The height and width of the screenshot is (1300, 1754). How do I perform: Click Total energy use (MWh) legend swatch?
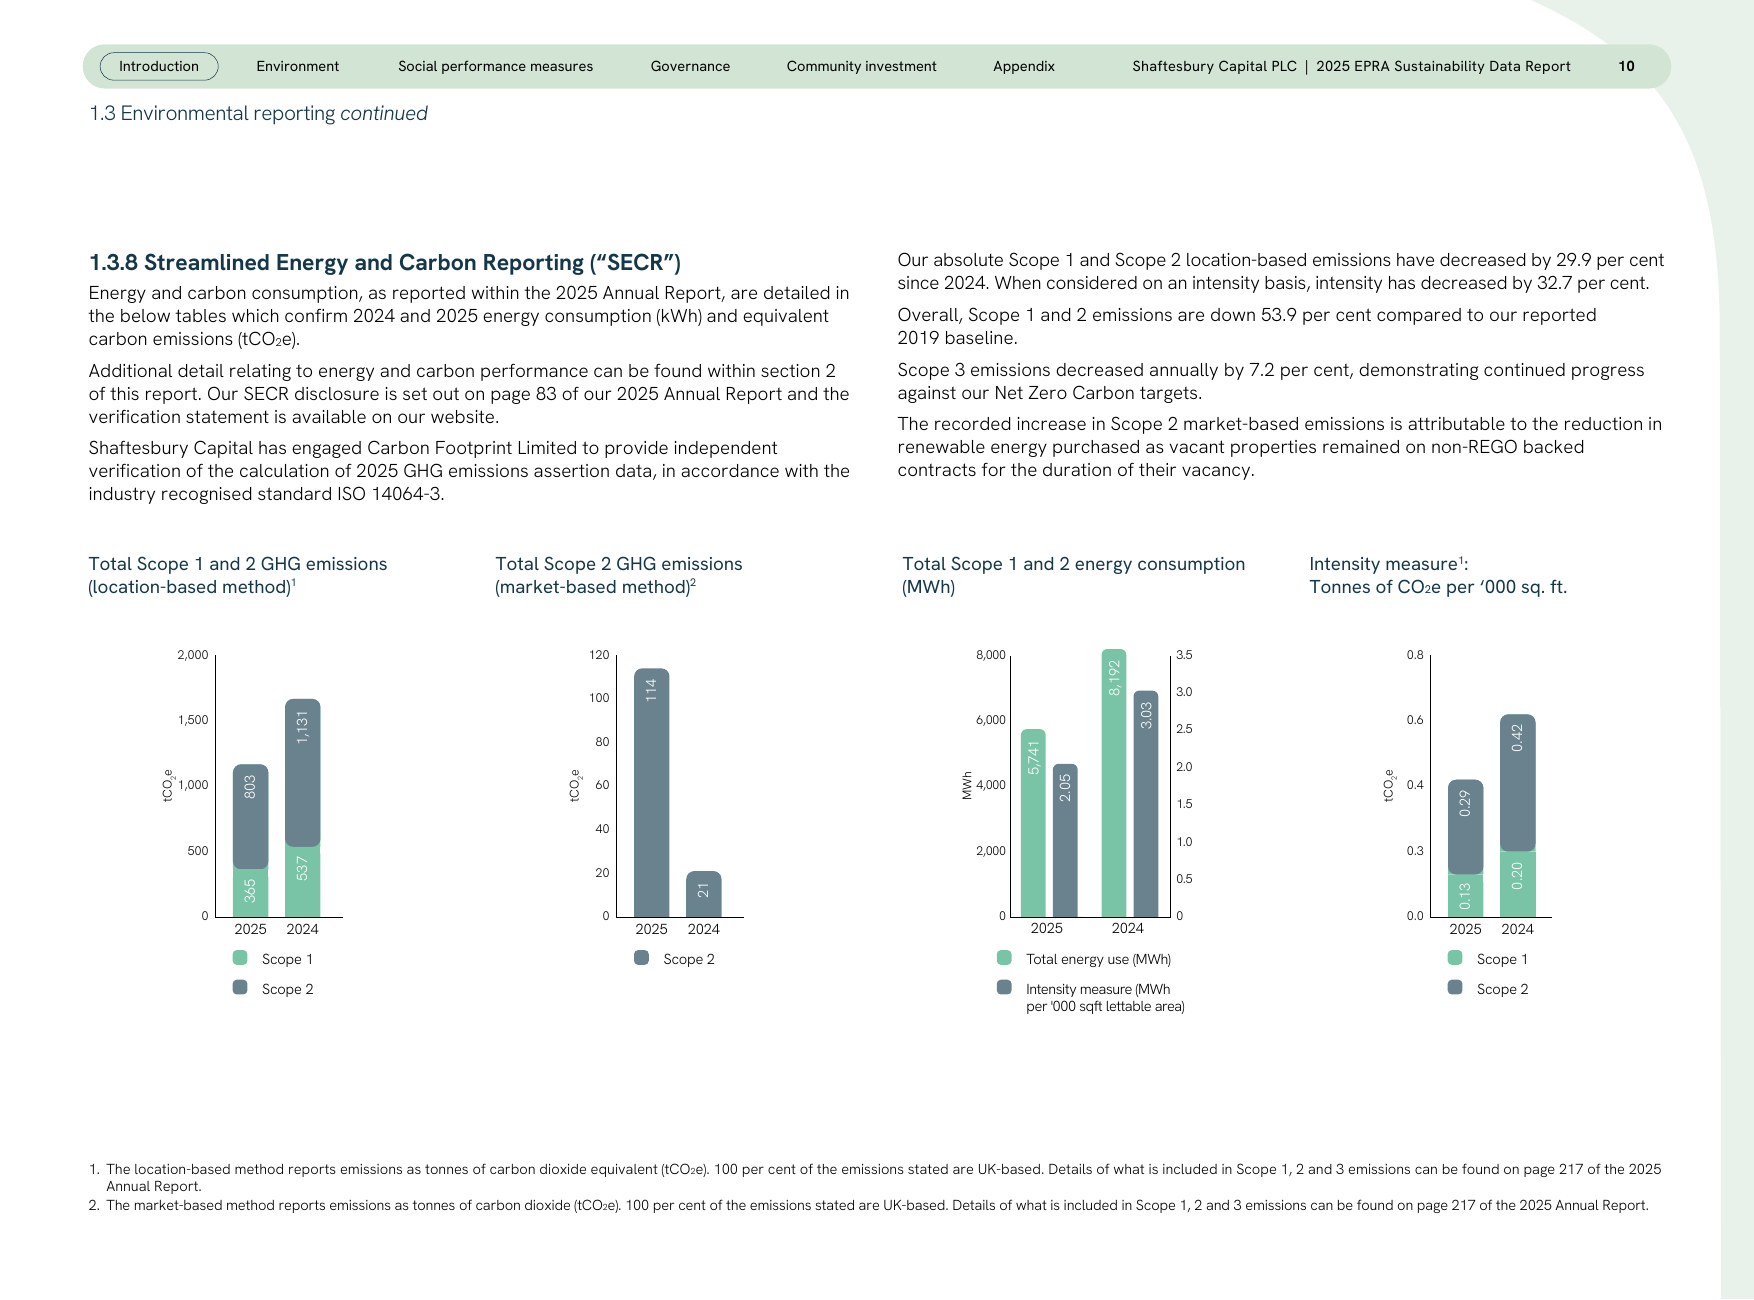[1004, 958]
